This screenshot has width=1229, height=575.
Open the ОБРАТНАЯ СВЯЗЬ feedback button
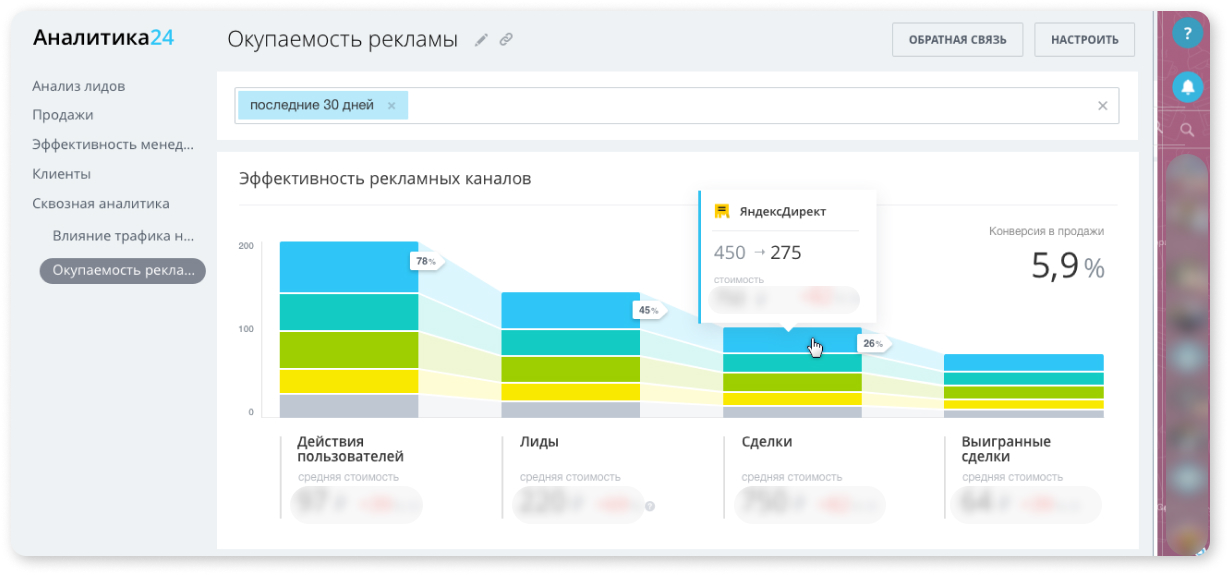click(957, 40)
